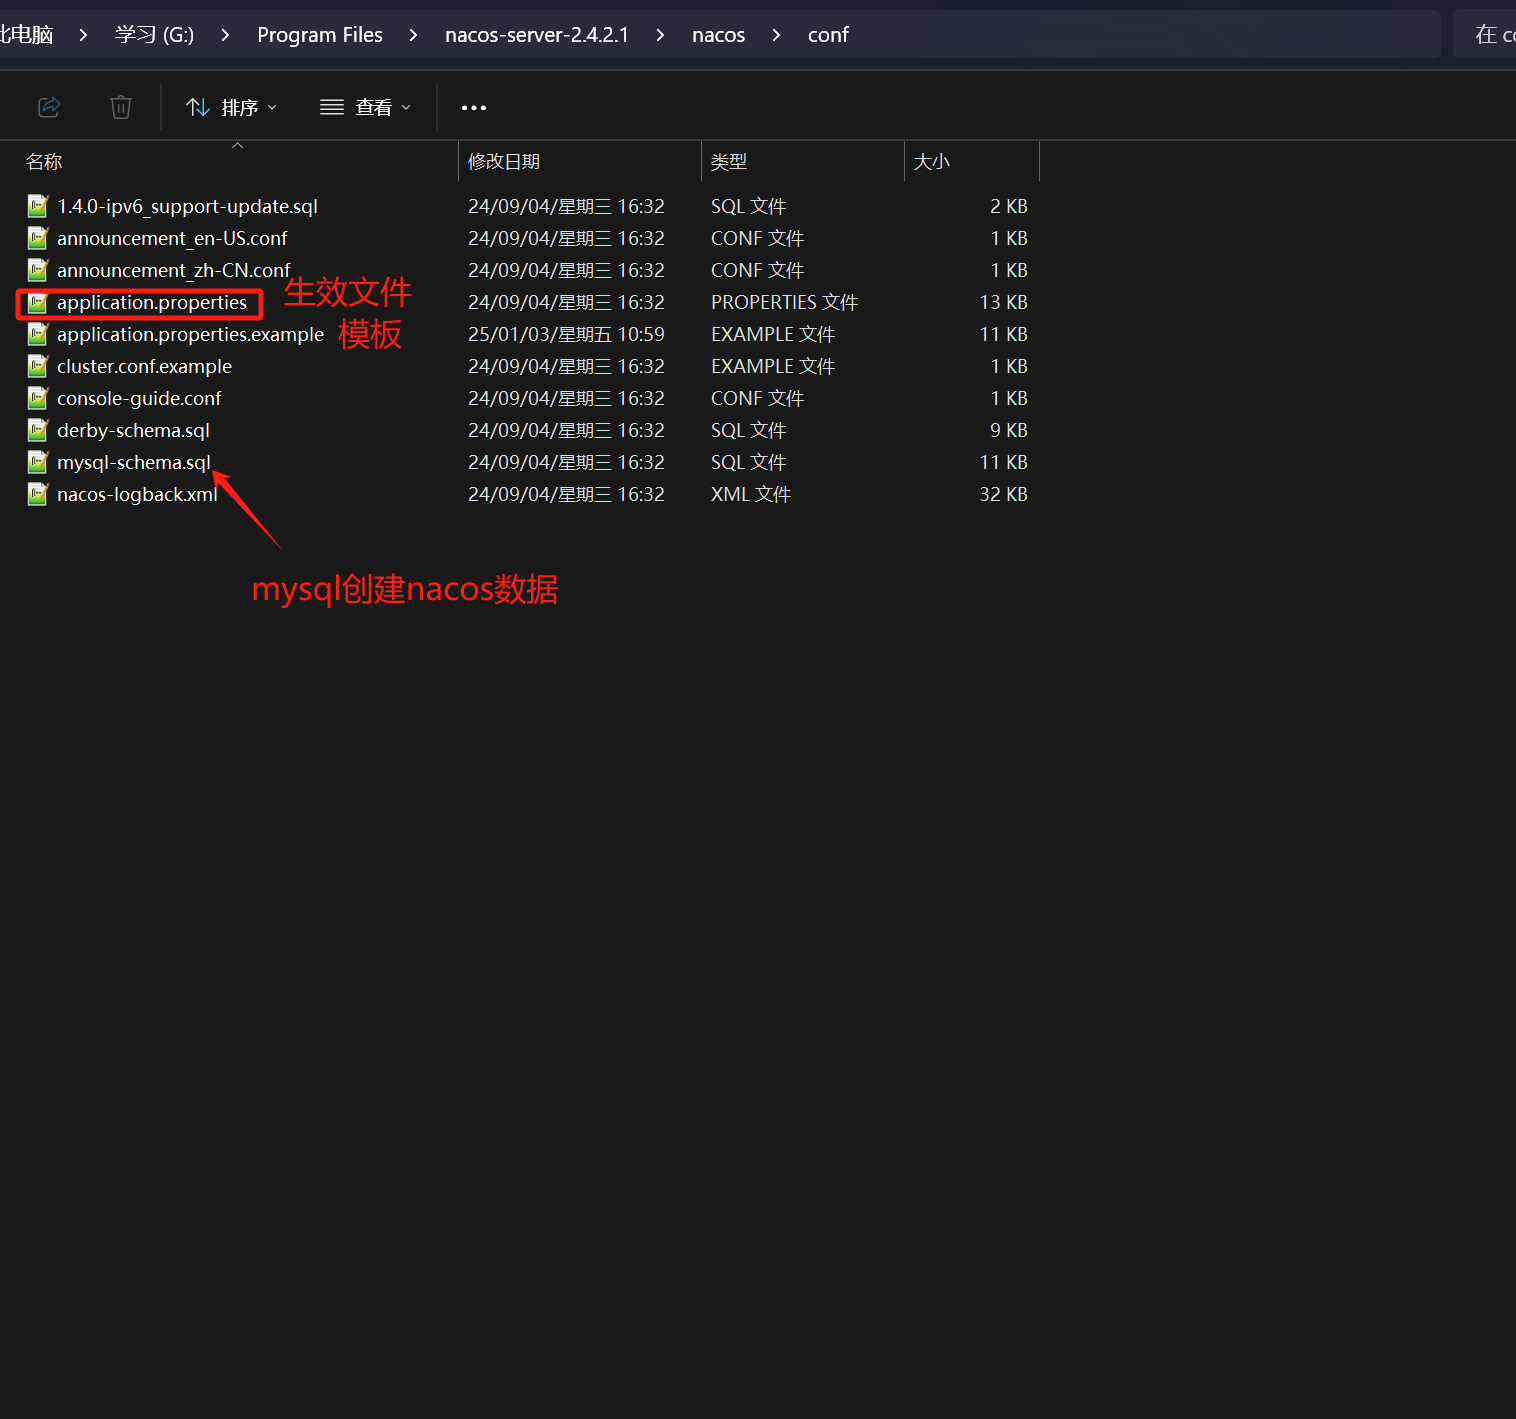Click the cluster.conf.example file icon
Image resolution: width=1516 pixels, height=1419 pixels.
pyautogui.click(x=38, y=366)
